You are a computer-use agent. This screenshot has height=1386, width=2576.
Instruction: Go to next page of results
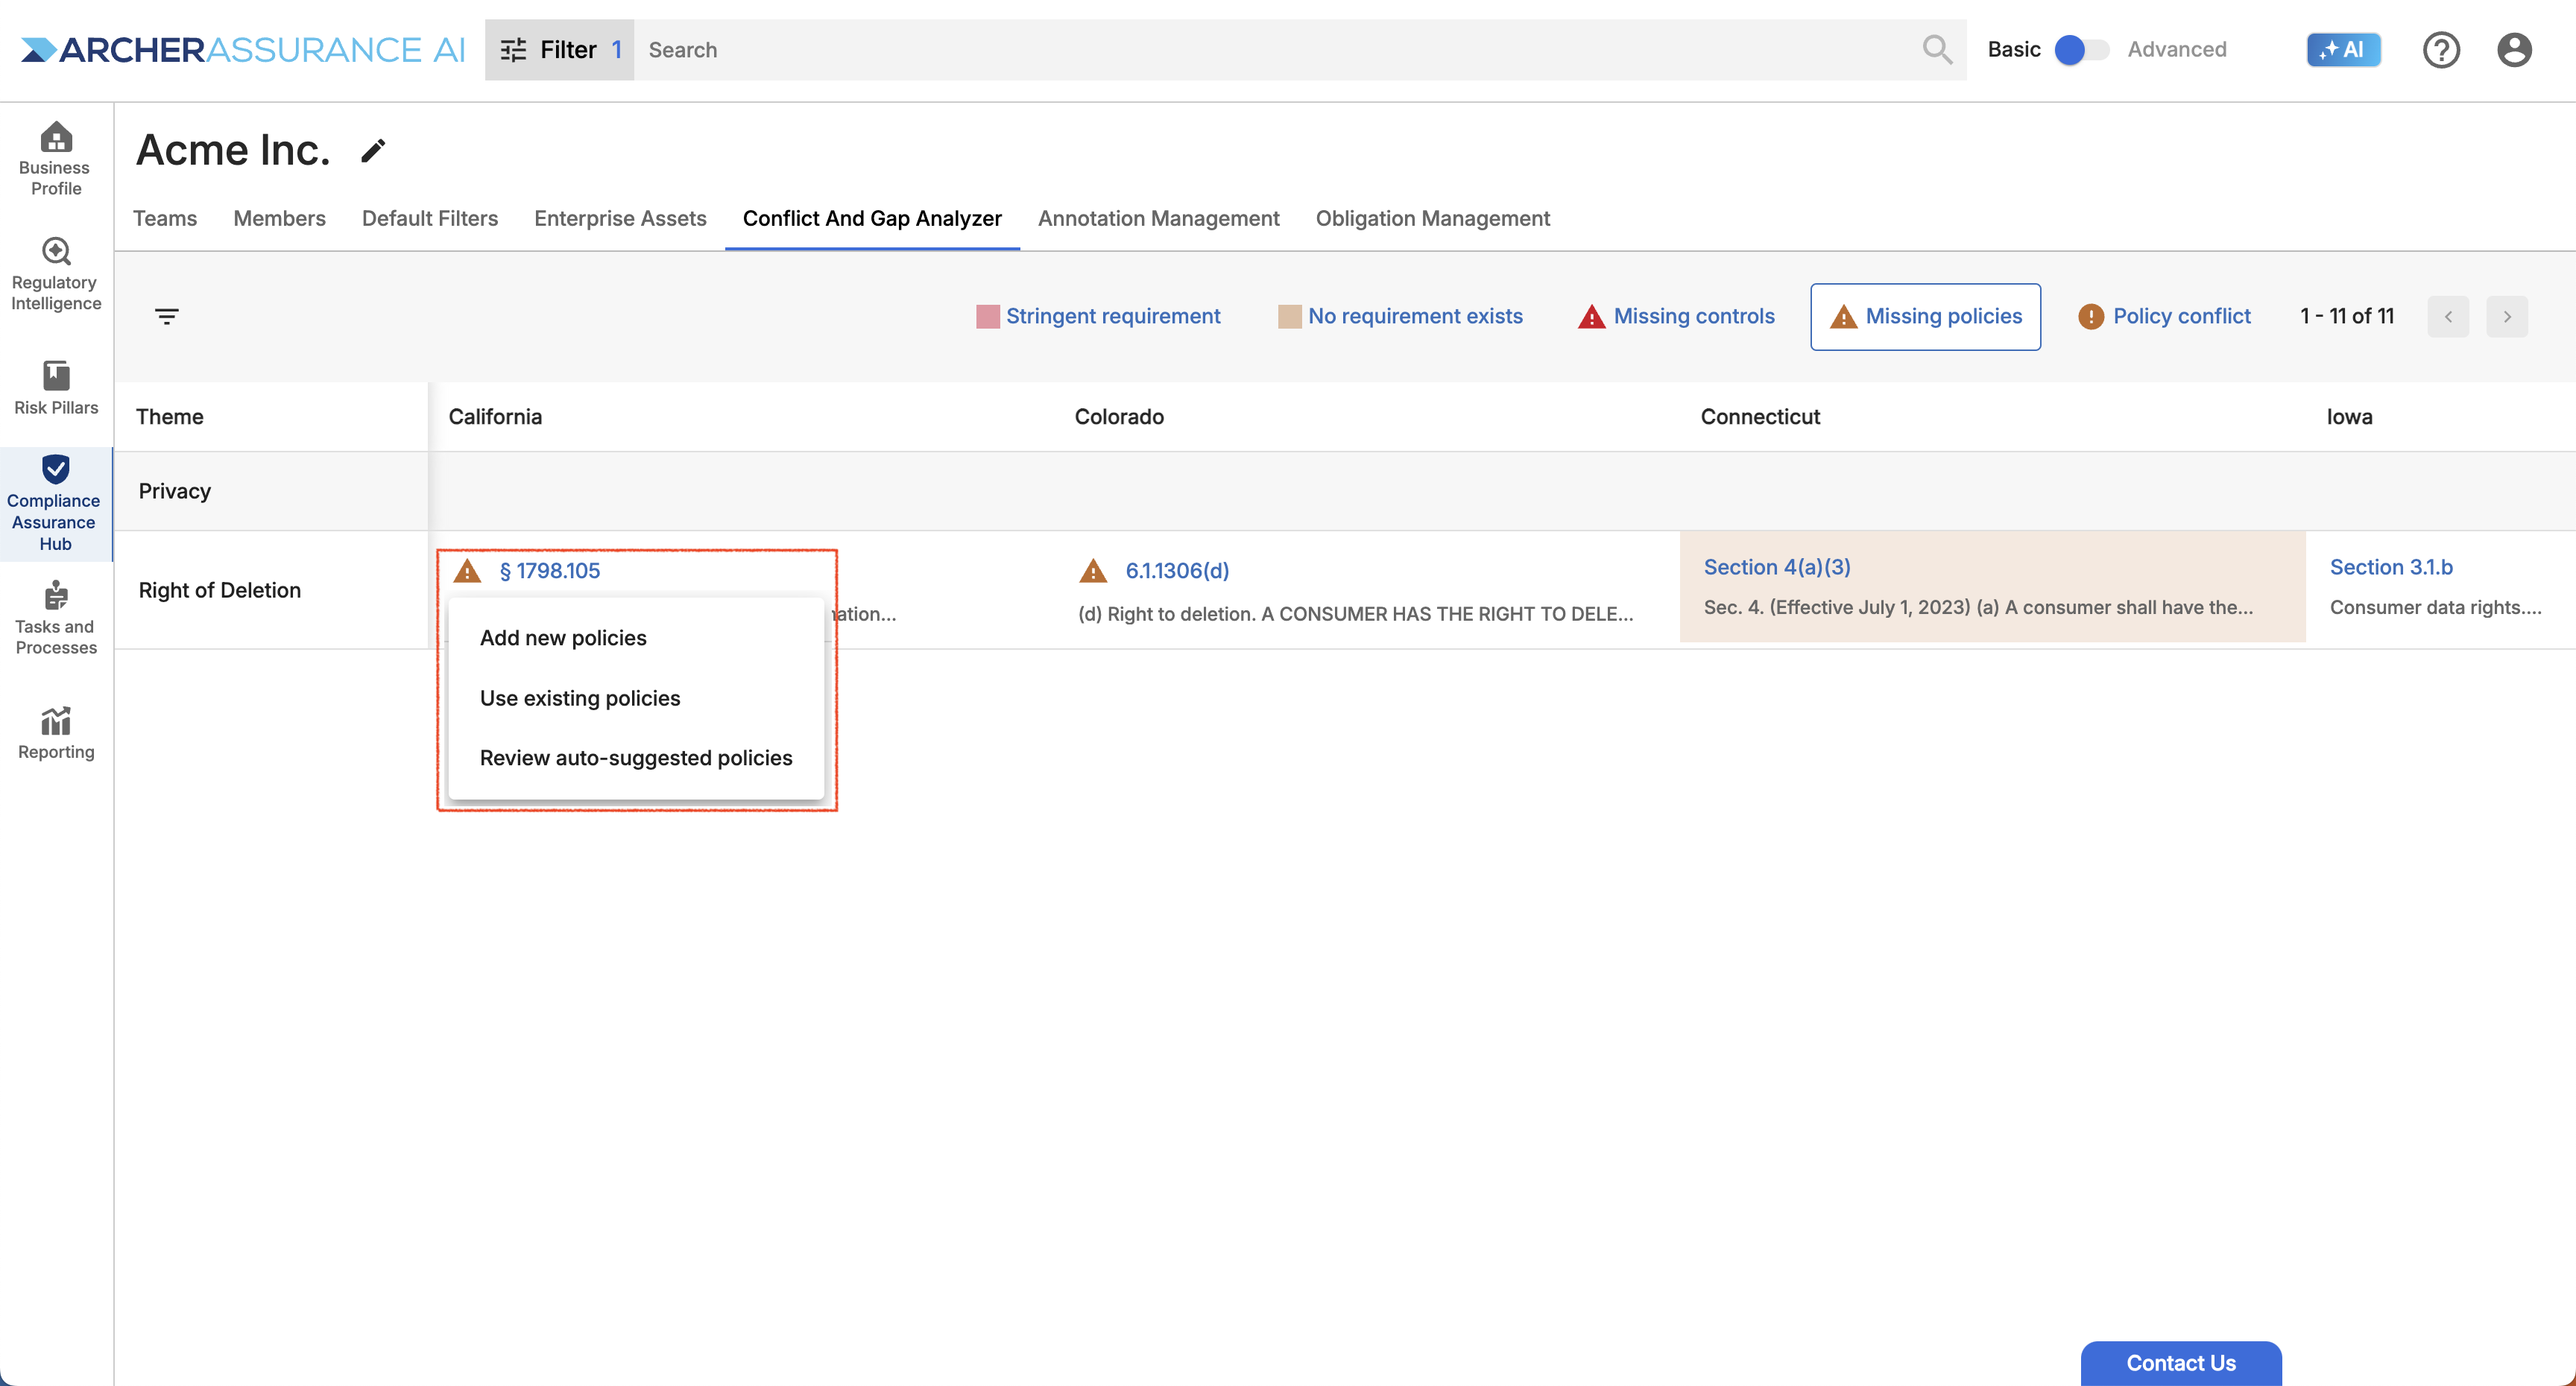point(2507,316)
